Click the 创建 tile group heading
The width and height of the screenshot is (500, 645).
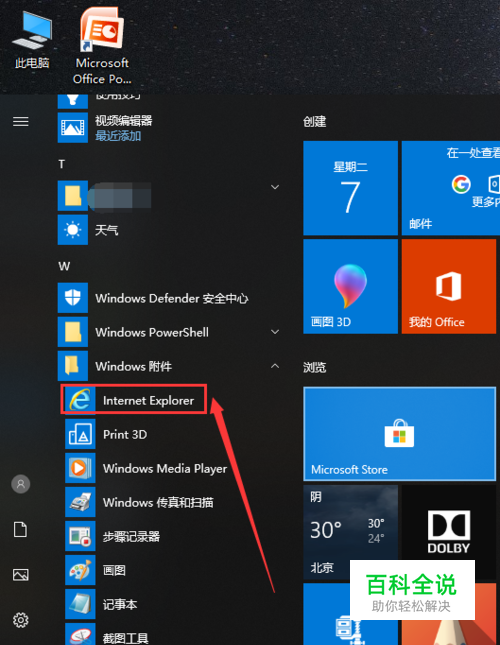point(315,122)
